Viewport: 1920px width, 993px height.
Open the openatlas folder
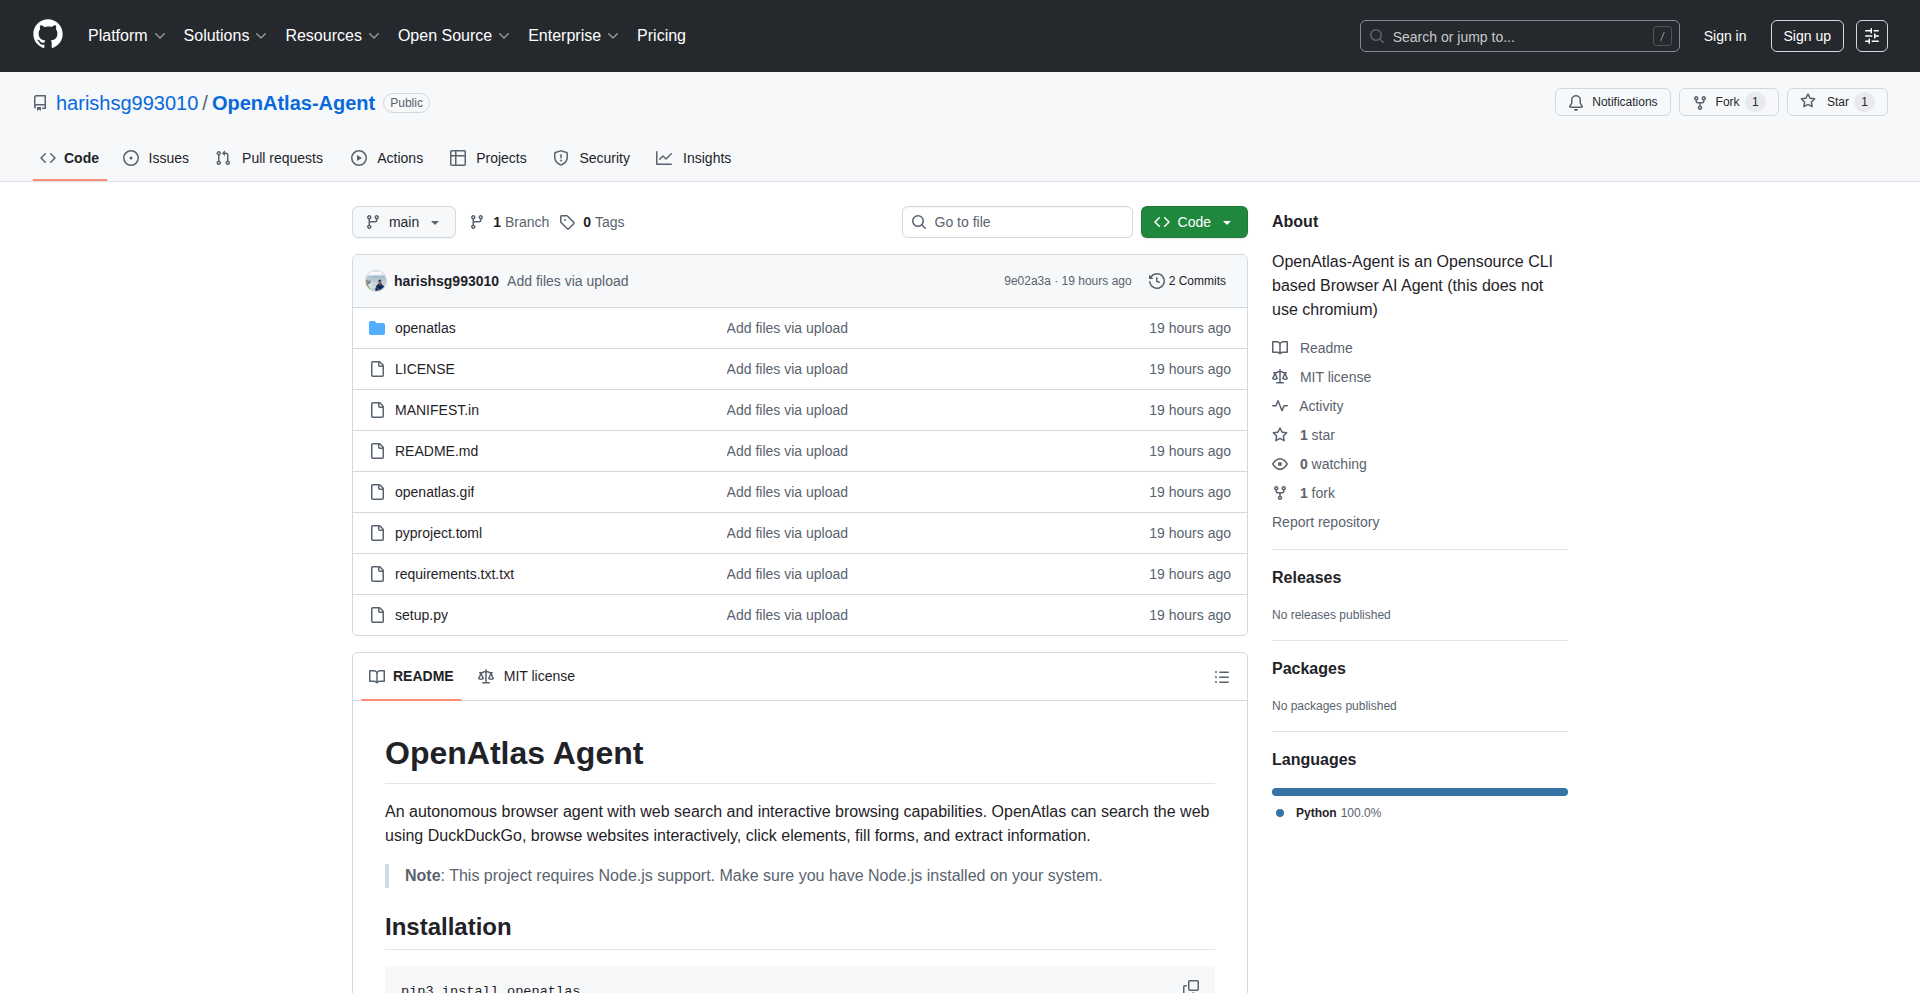(x=425, y=328)
